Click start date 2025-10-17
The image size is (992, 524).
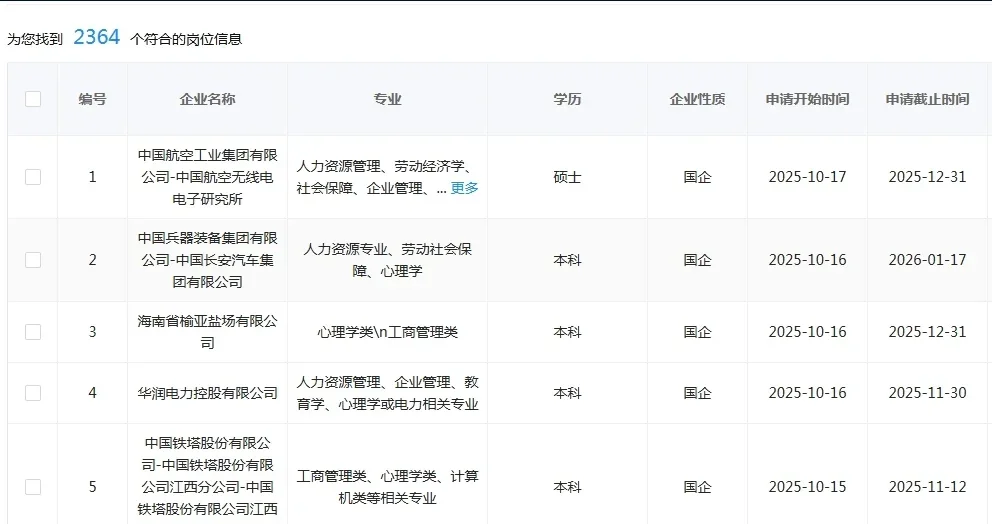(807, 177)
